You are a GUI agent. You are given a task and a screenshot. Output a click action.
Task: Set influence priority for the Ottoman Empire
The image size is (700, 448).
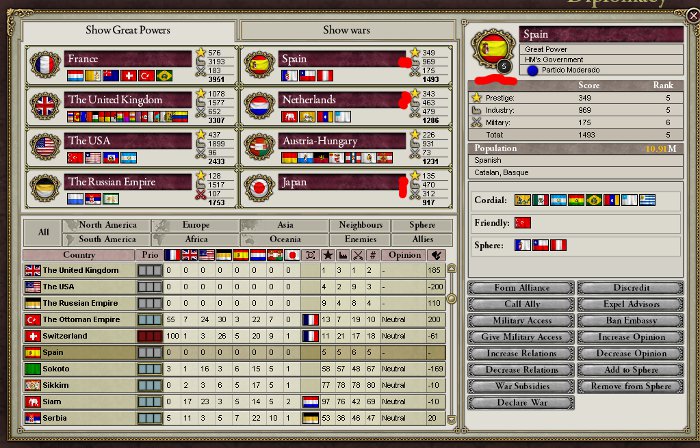coord(148,320)
